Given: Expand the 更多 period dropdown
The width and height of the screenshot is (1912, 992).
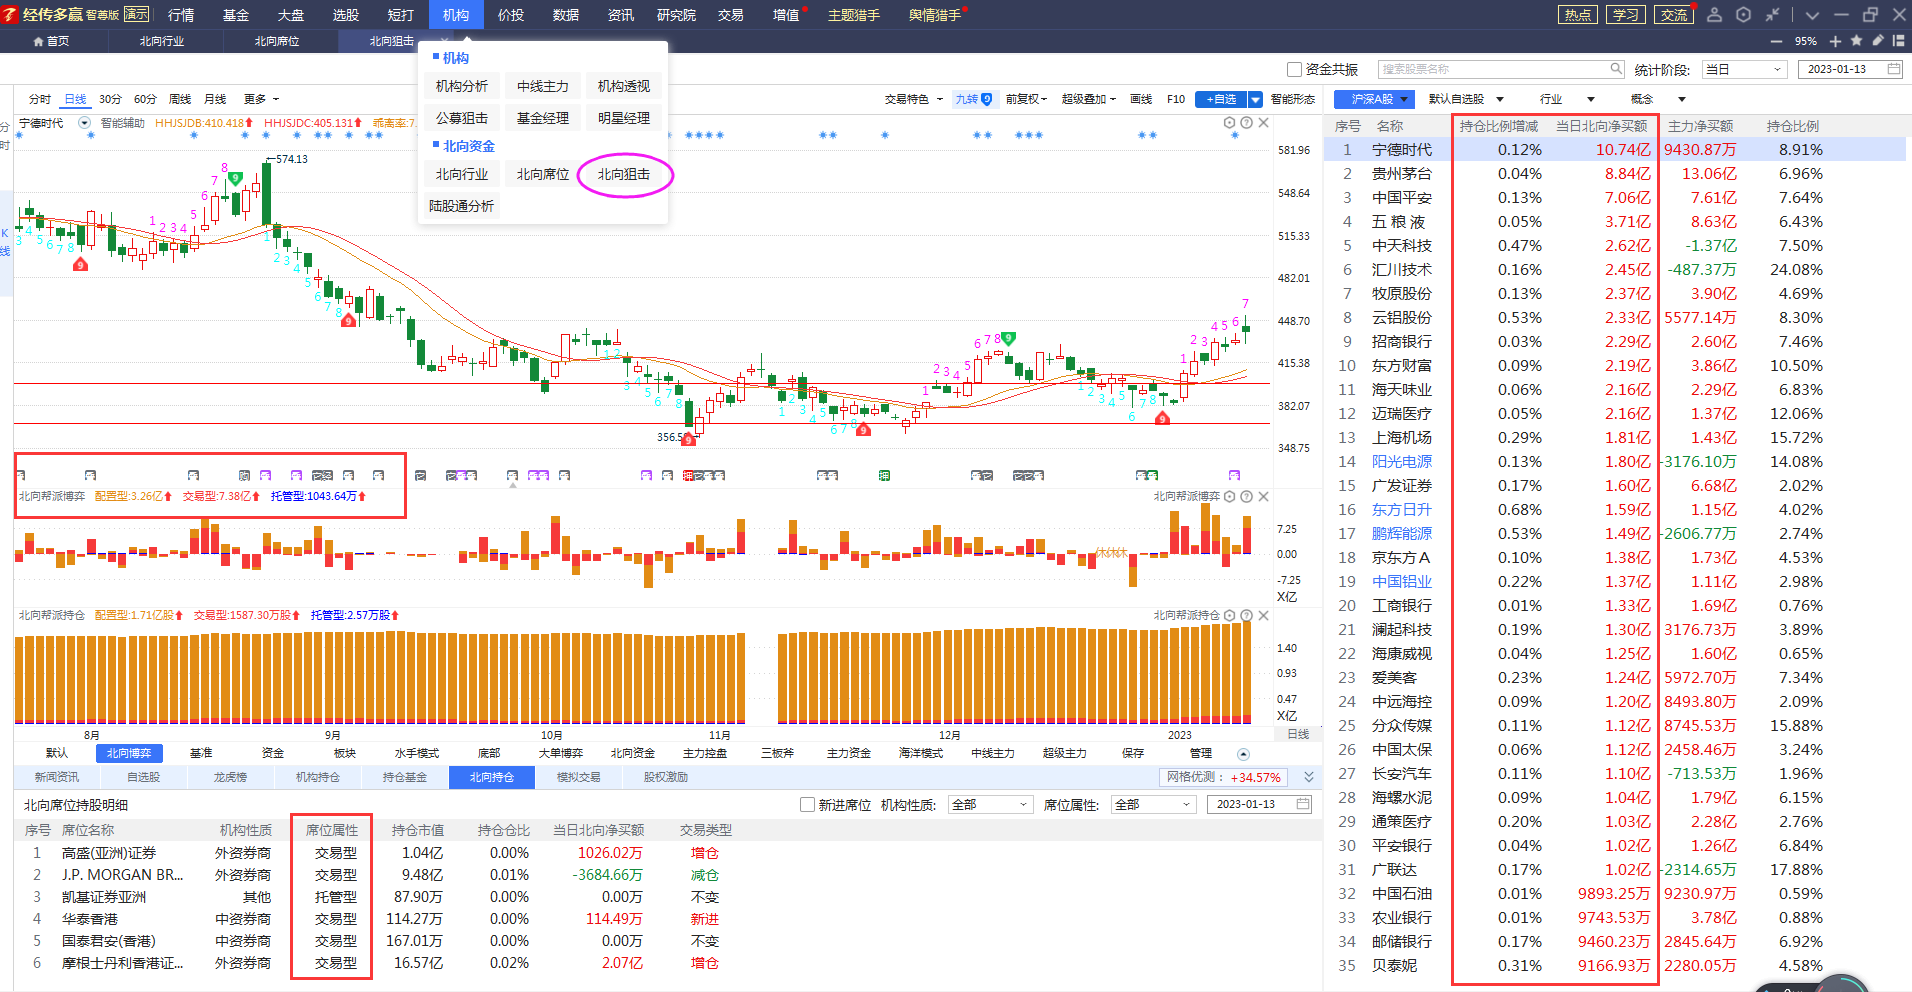Looking at the screenshot, I should [x=261, y=99].
